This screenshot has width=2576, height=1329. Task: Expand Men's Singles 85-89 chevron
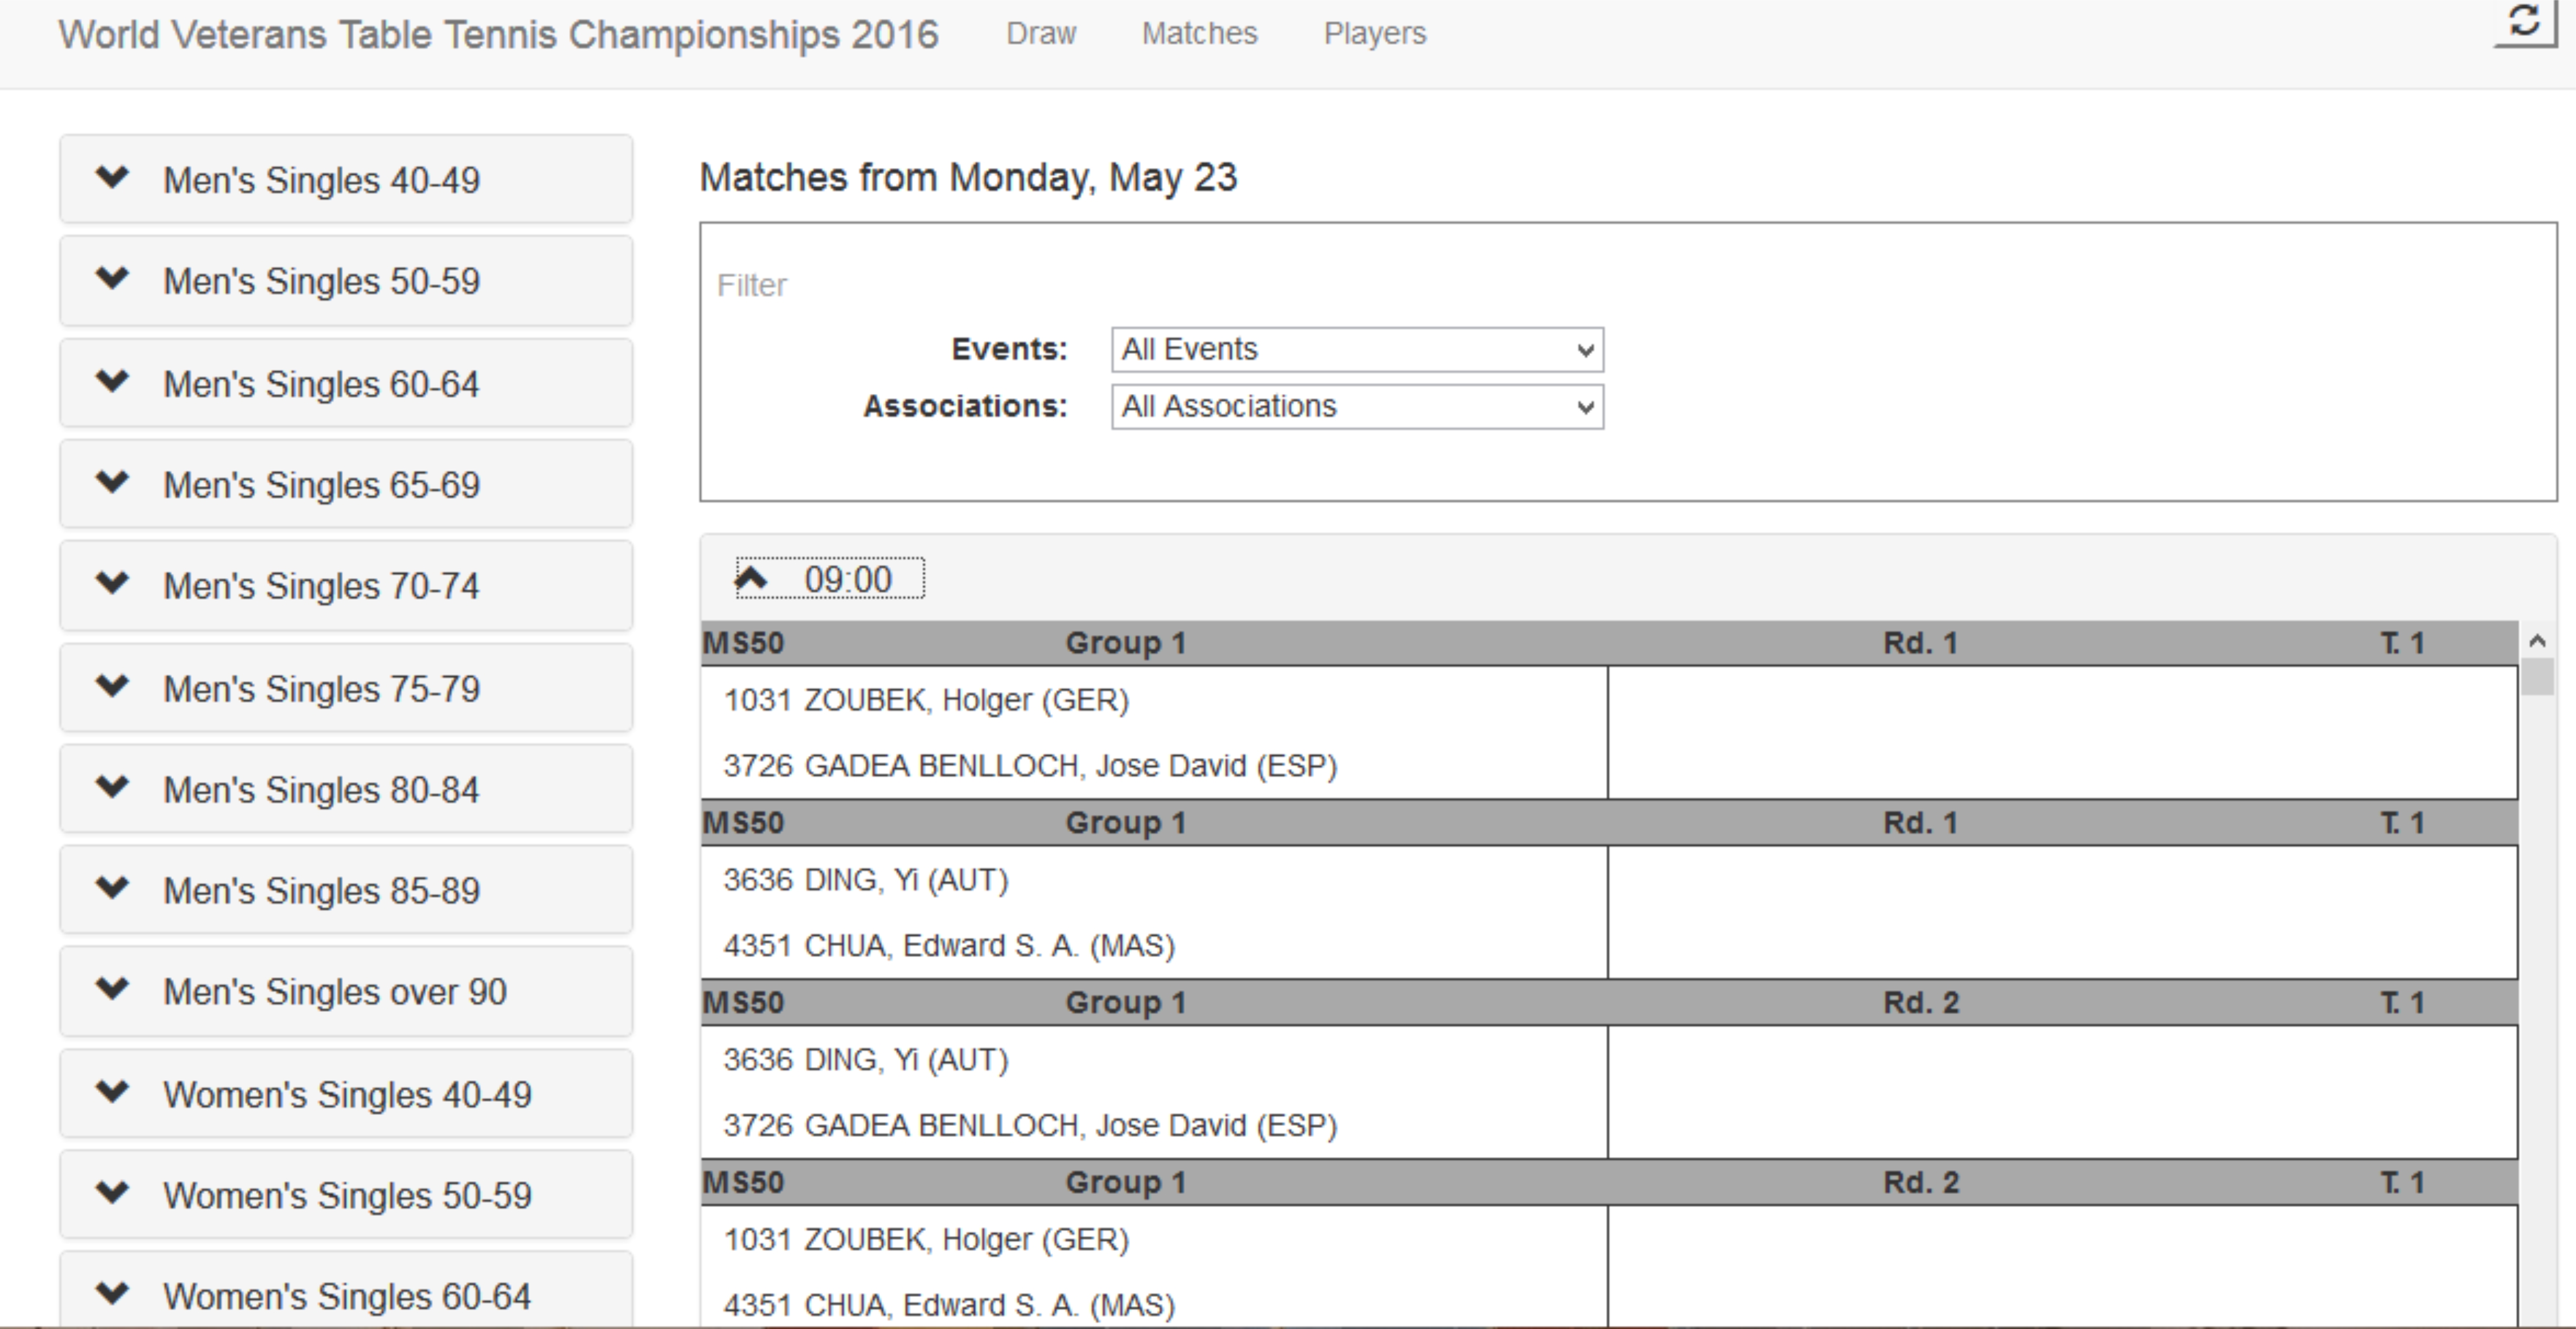(113, 889)
